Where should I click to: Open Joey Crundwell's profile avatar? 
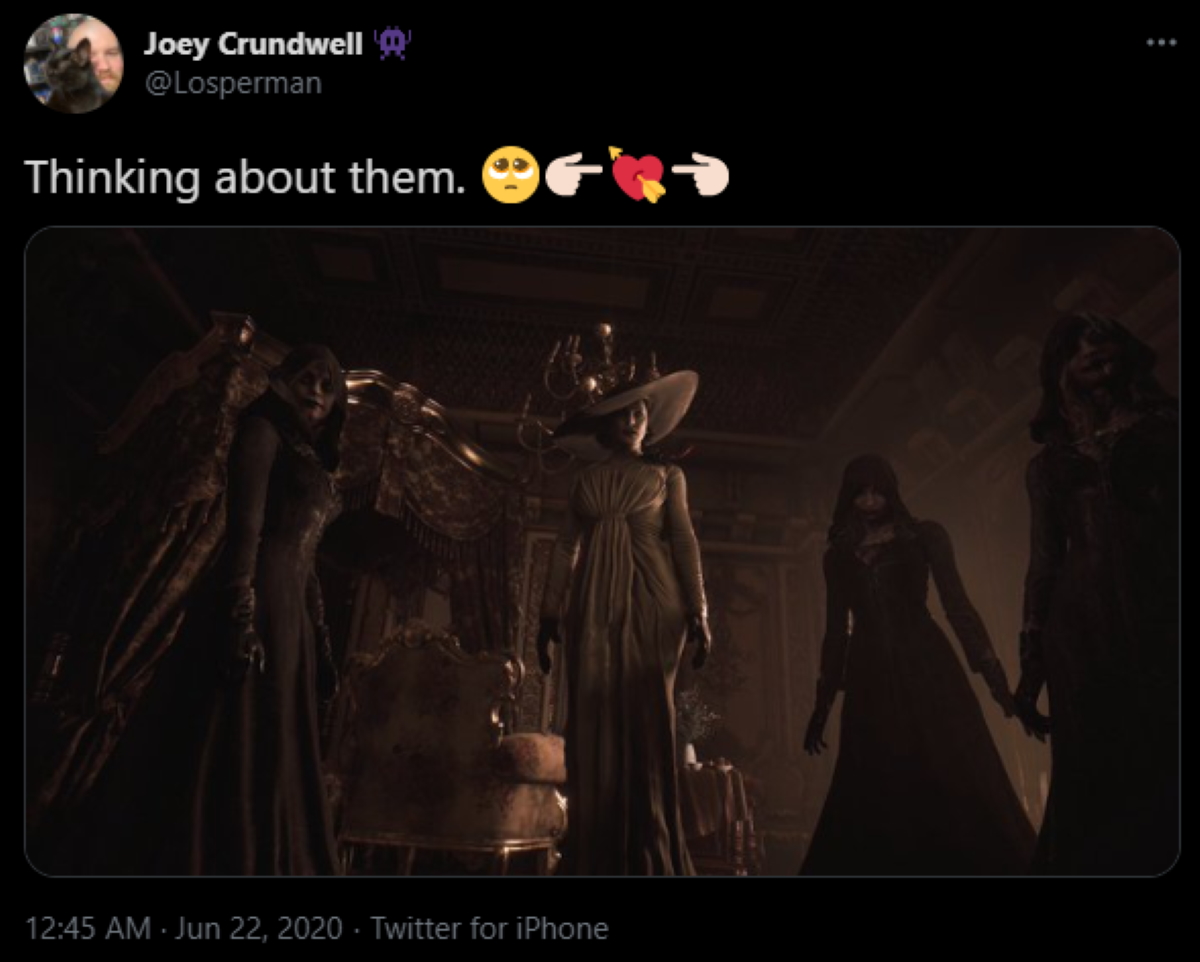coord(74,63)
